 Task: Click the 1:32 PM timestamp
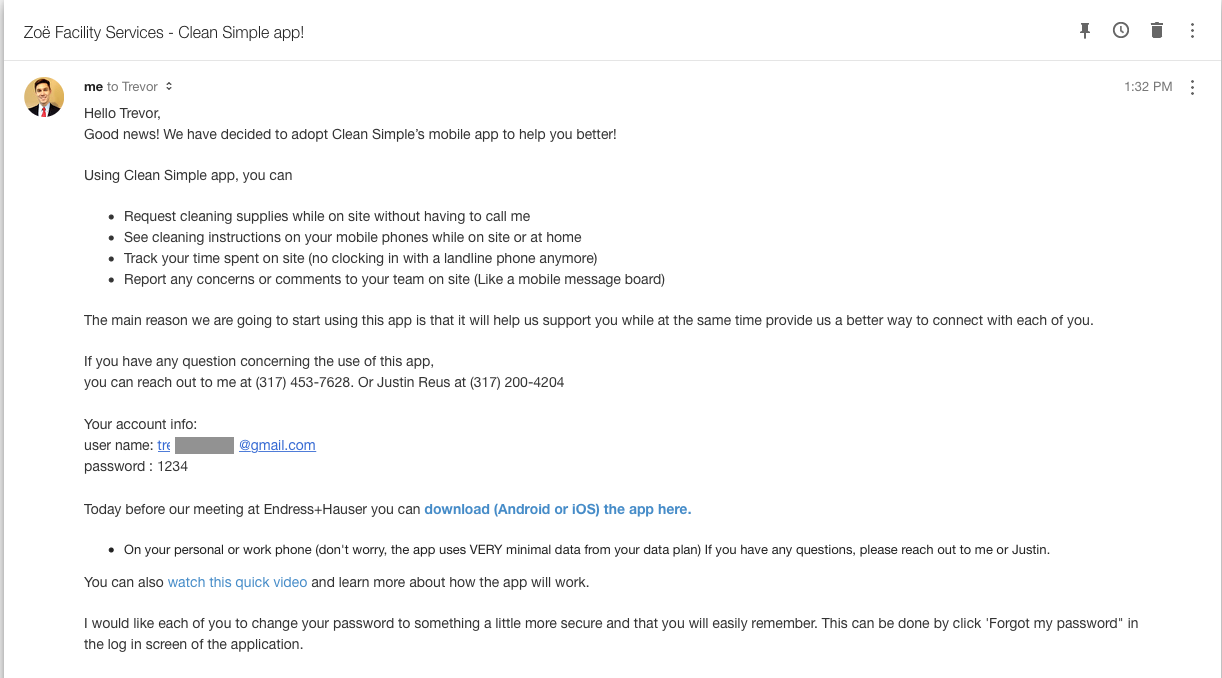pyautogui.click(x=1148, y=87)
